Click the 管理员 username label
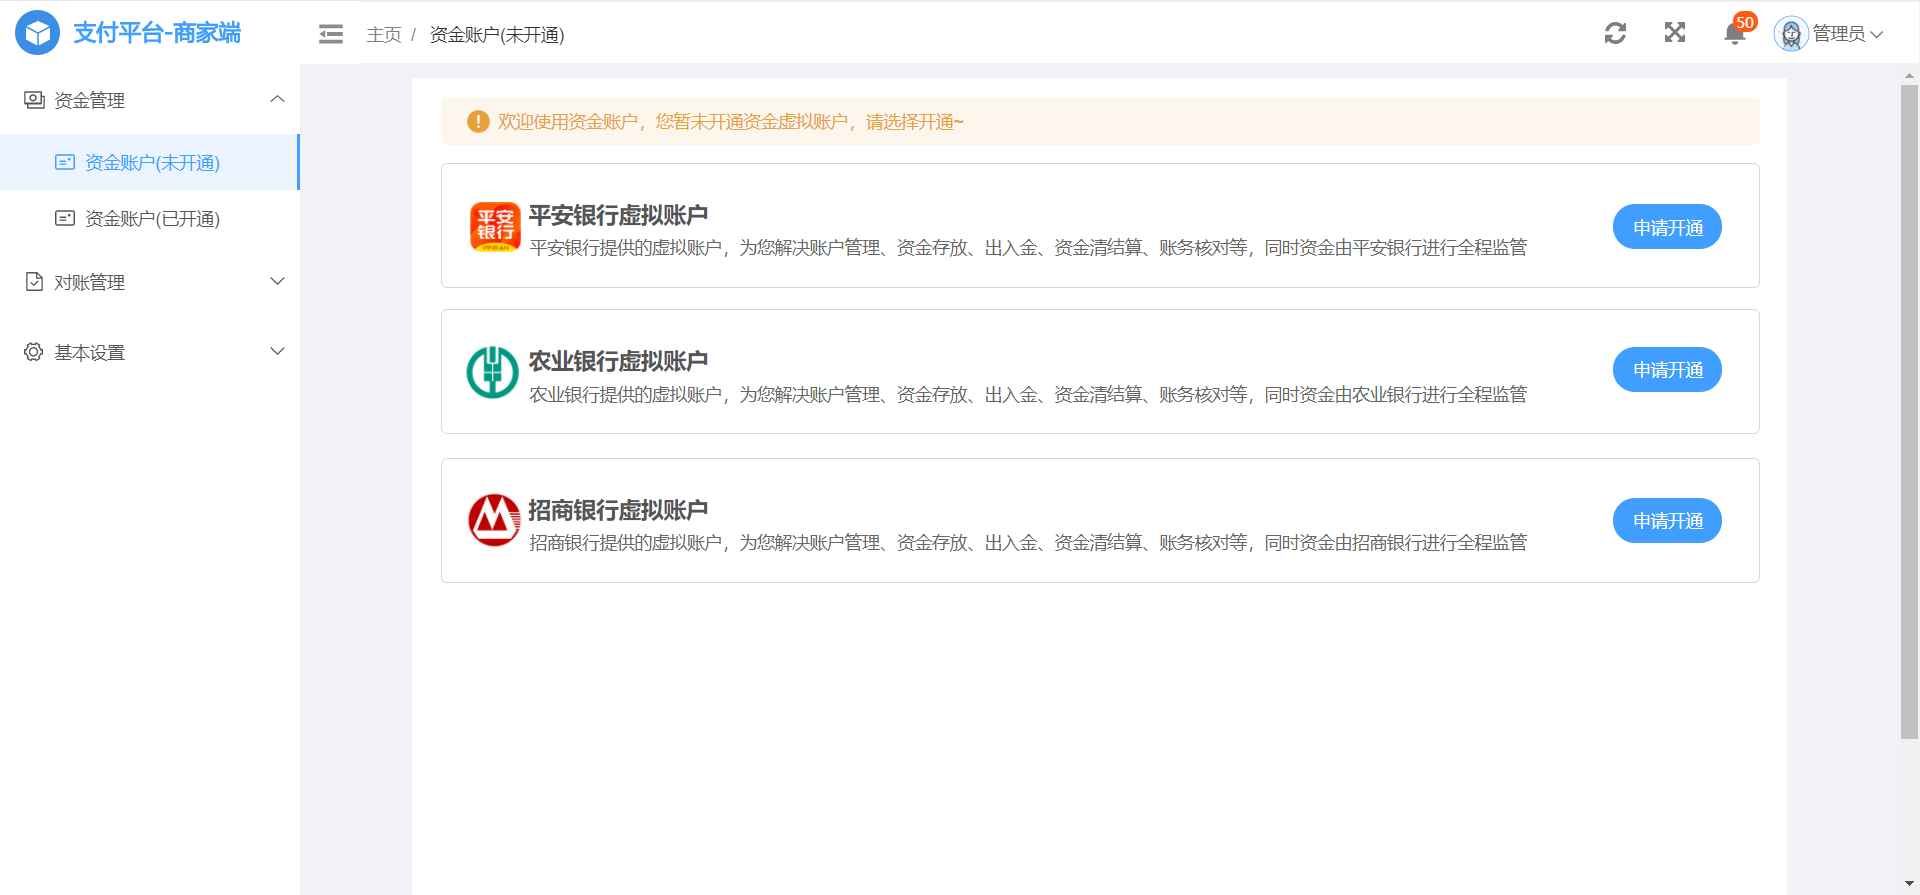 pos(1839,34)
